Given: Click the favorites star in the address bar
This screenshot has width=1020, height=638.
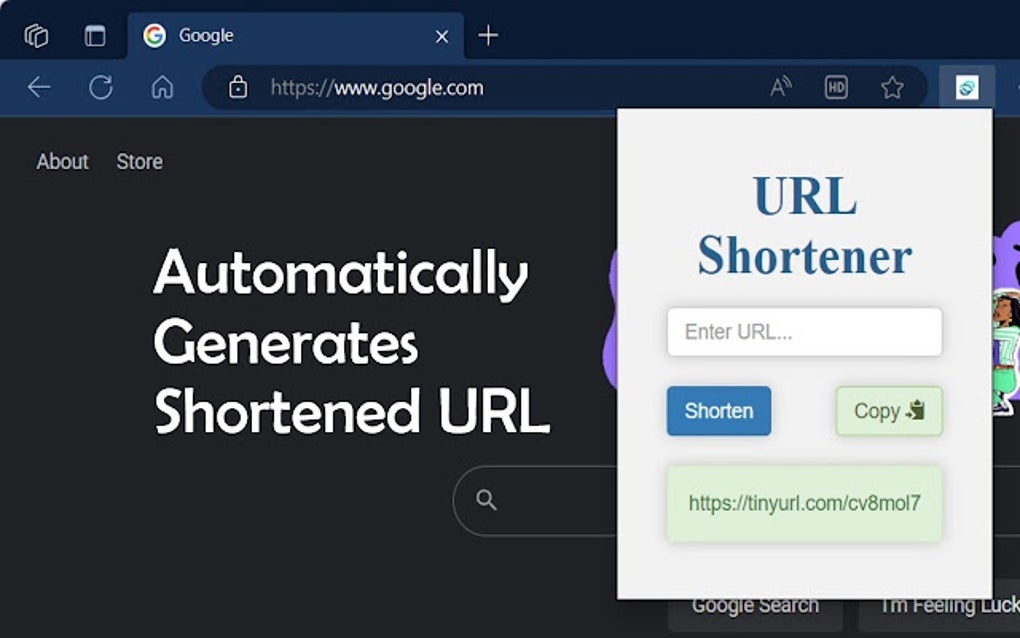Looking at the screenshot, I should click(890, 87).
